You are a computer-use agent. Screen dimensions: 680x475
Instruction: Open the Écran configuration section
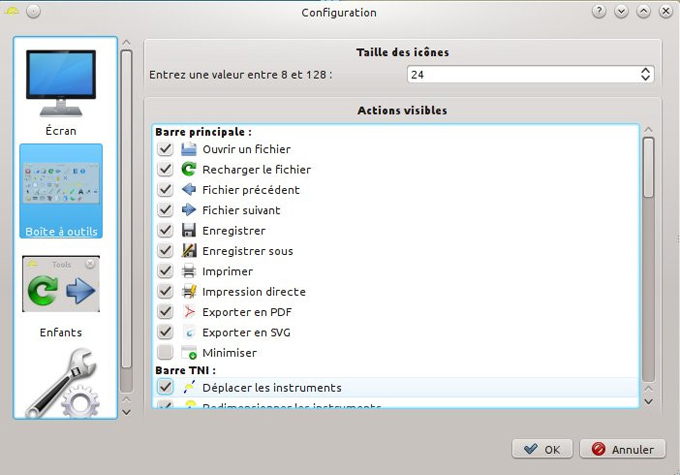pos(61,92)
